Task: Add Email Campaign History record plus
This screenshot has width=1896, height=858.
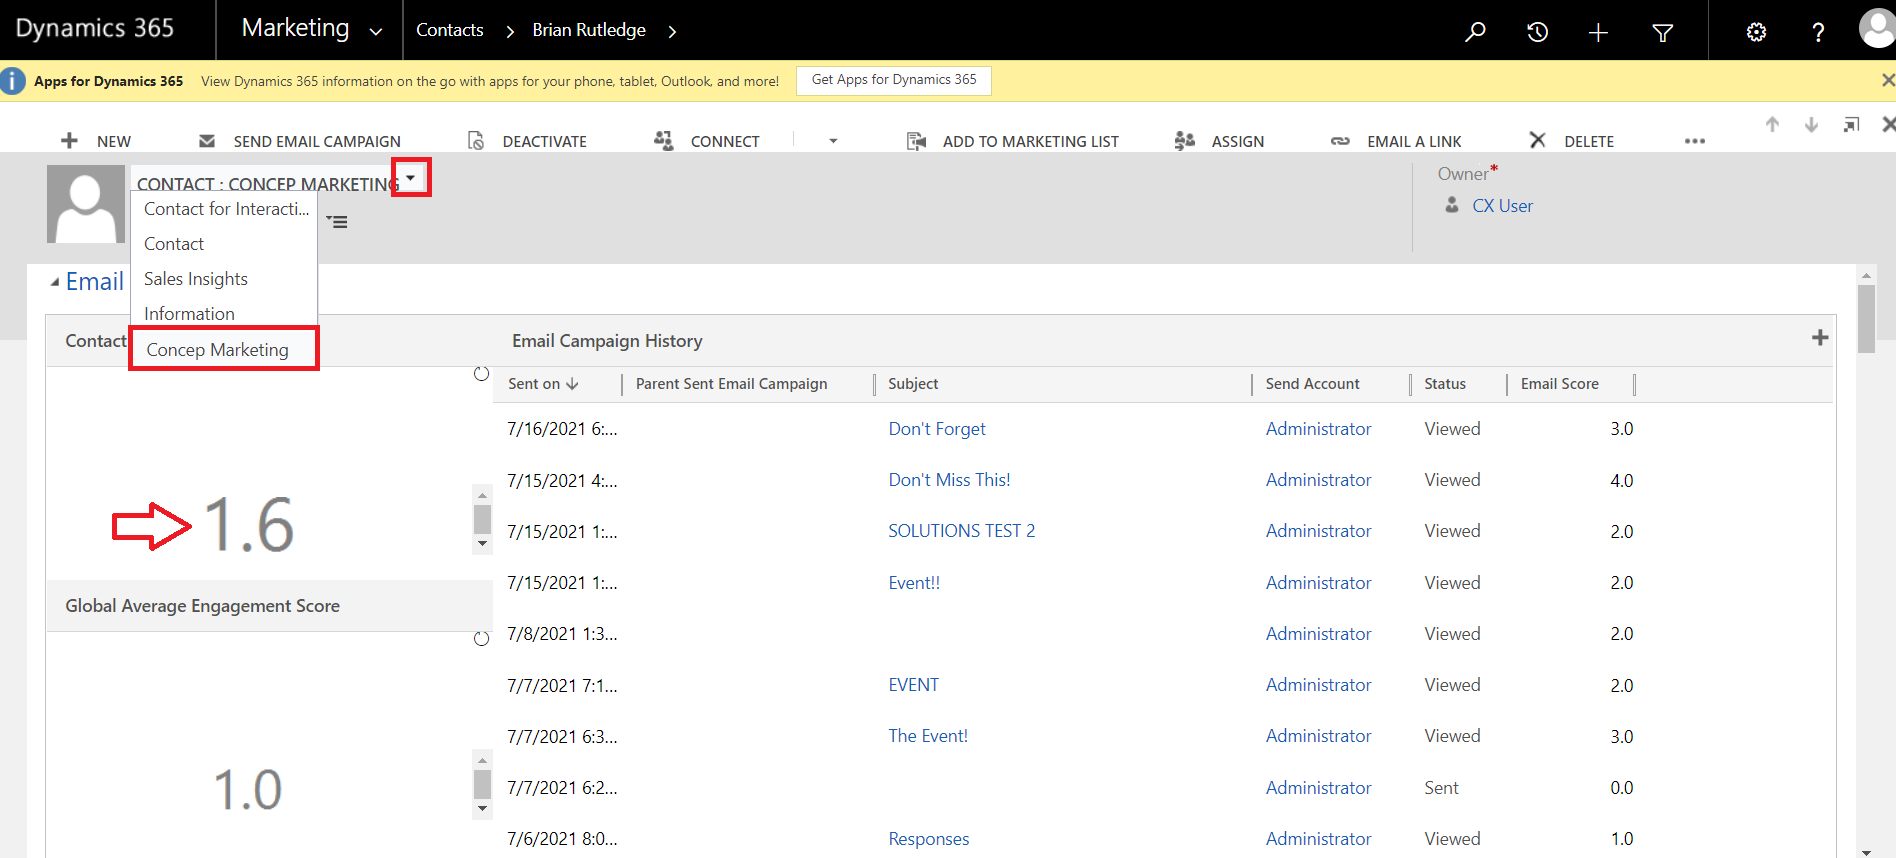Action: click(1820, 338)
